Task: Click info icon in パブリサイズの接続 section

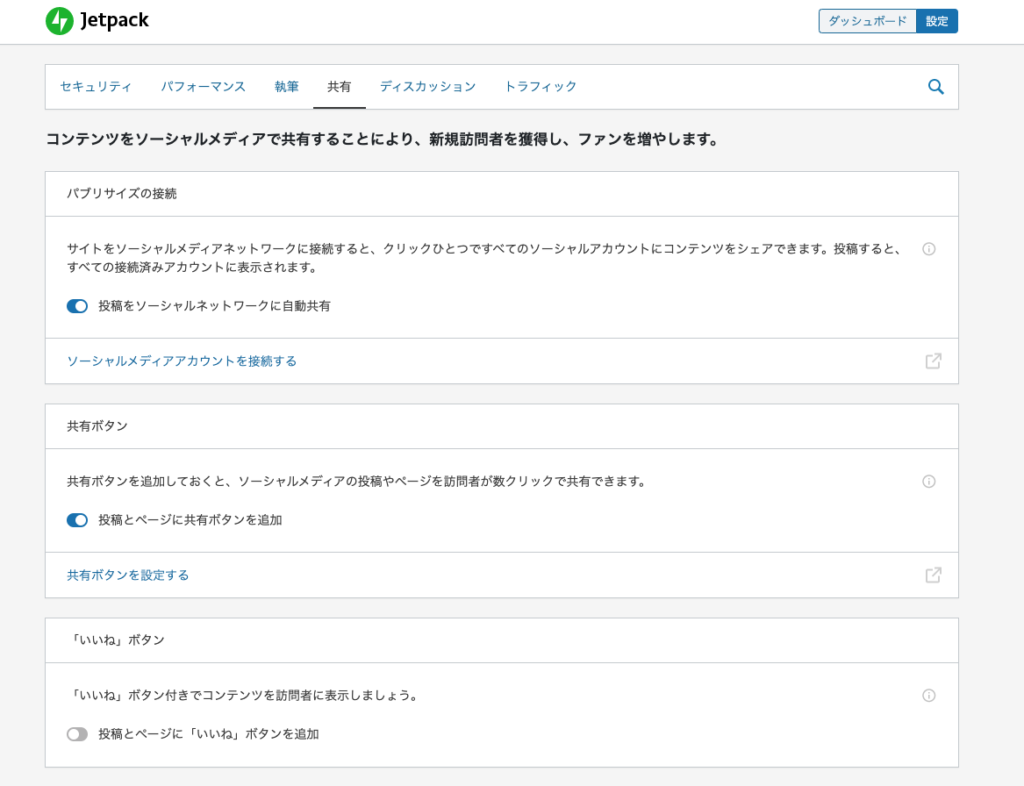Action: tap(928, 249)
